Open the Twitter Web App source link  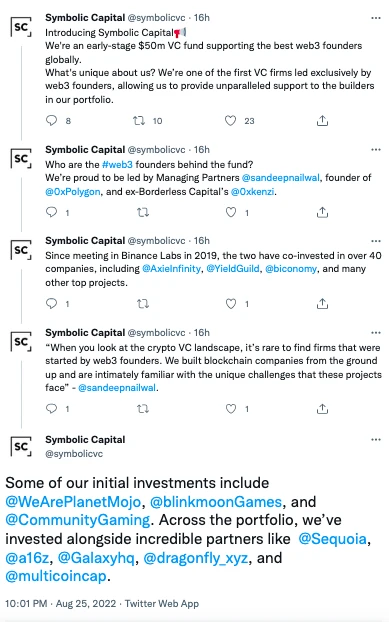pos(162,604)
